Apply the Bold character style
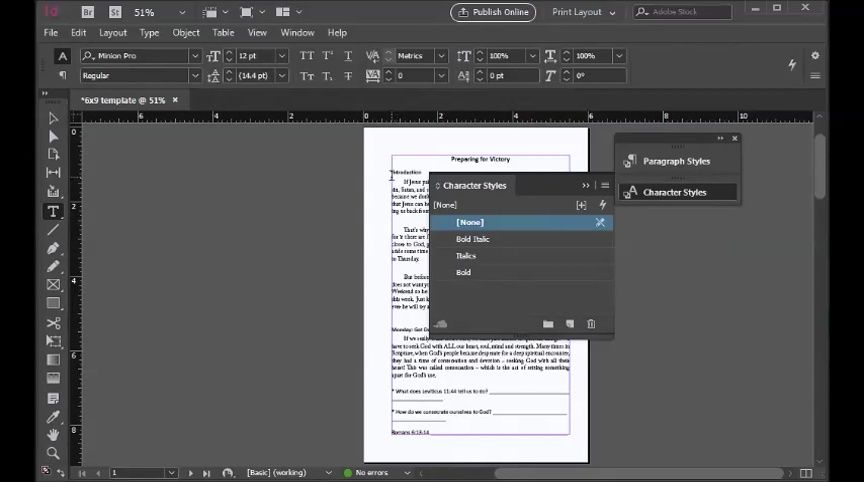 [521, 272]
